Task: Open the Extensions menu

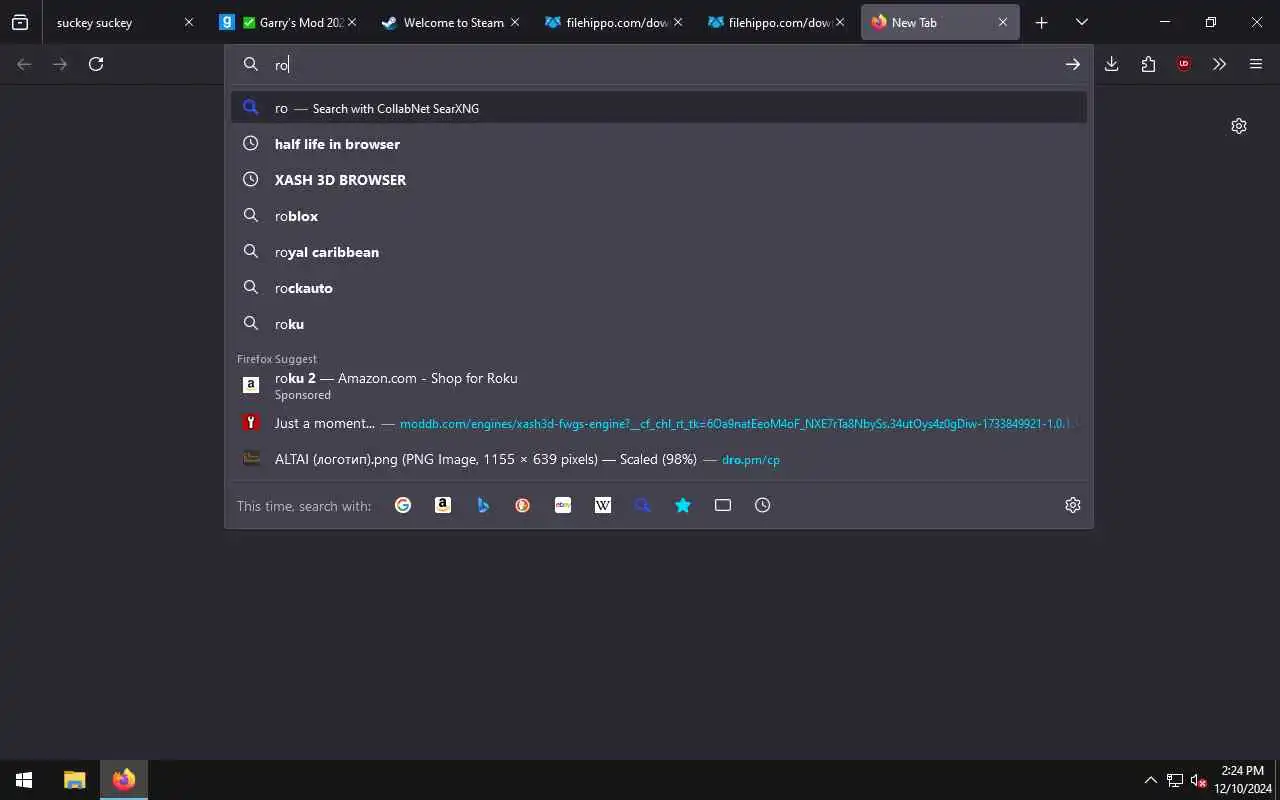Action: pos(1148,64)
